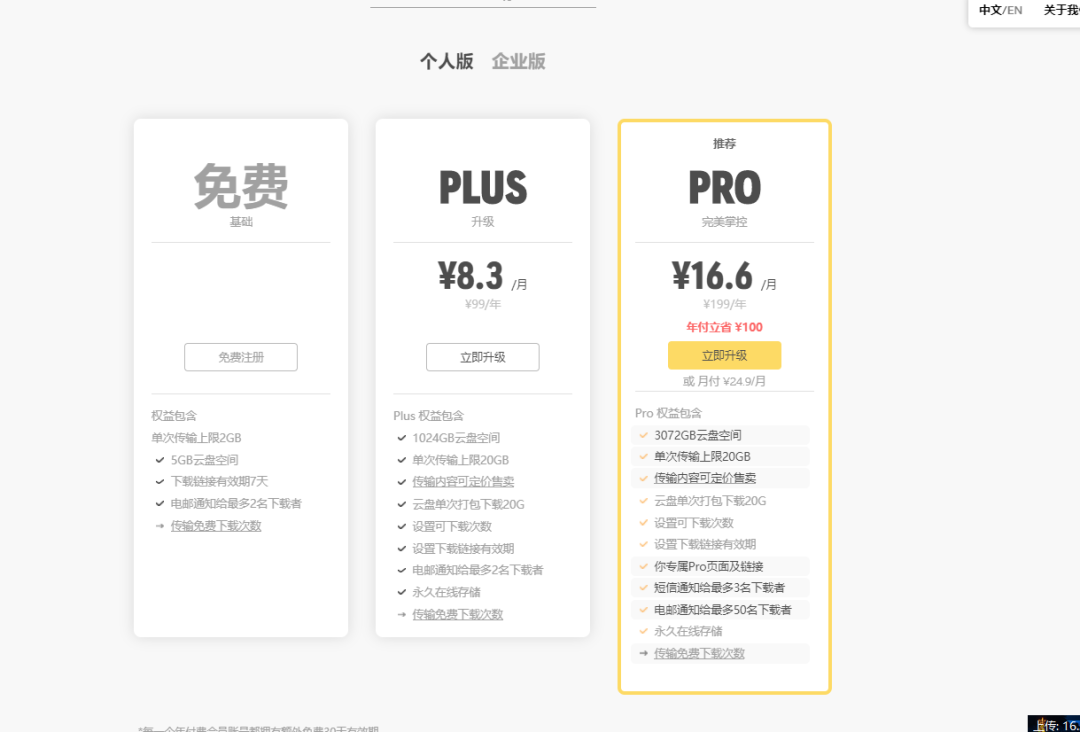Screen dimensions: 1080x732
Task: Click 云盘单次打包下载20G in PRO card
Action: (x=710, y=501)
